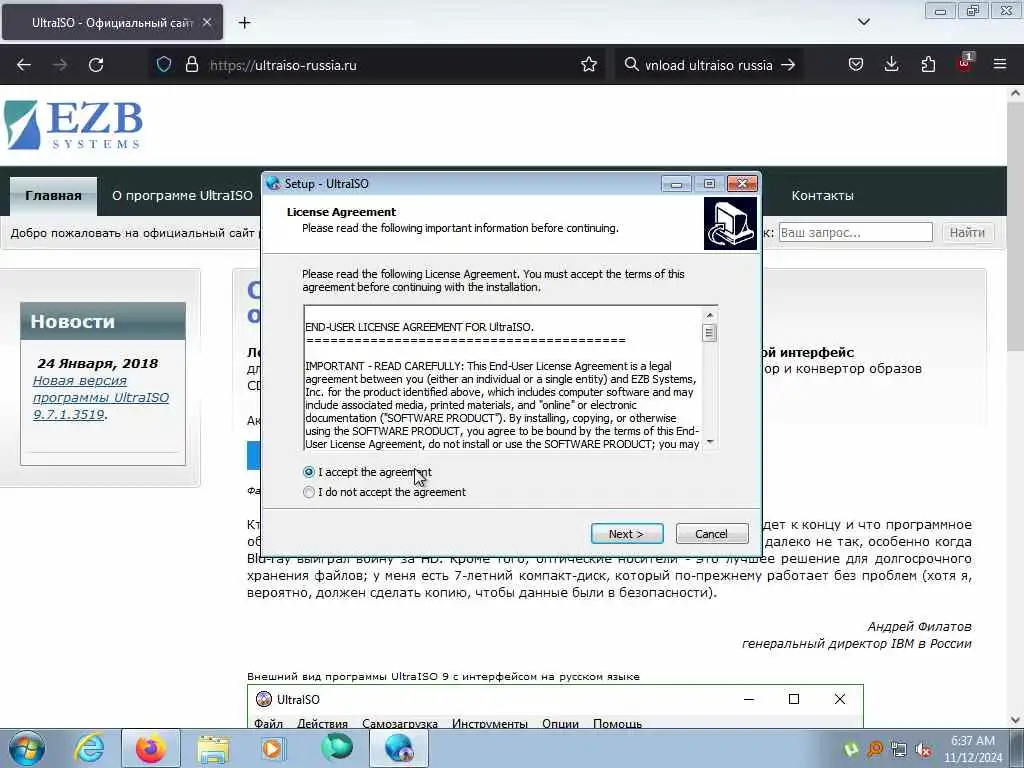Click the Firefox search box text

click(x=709, y=65)
